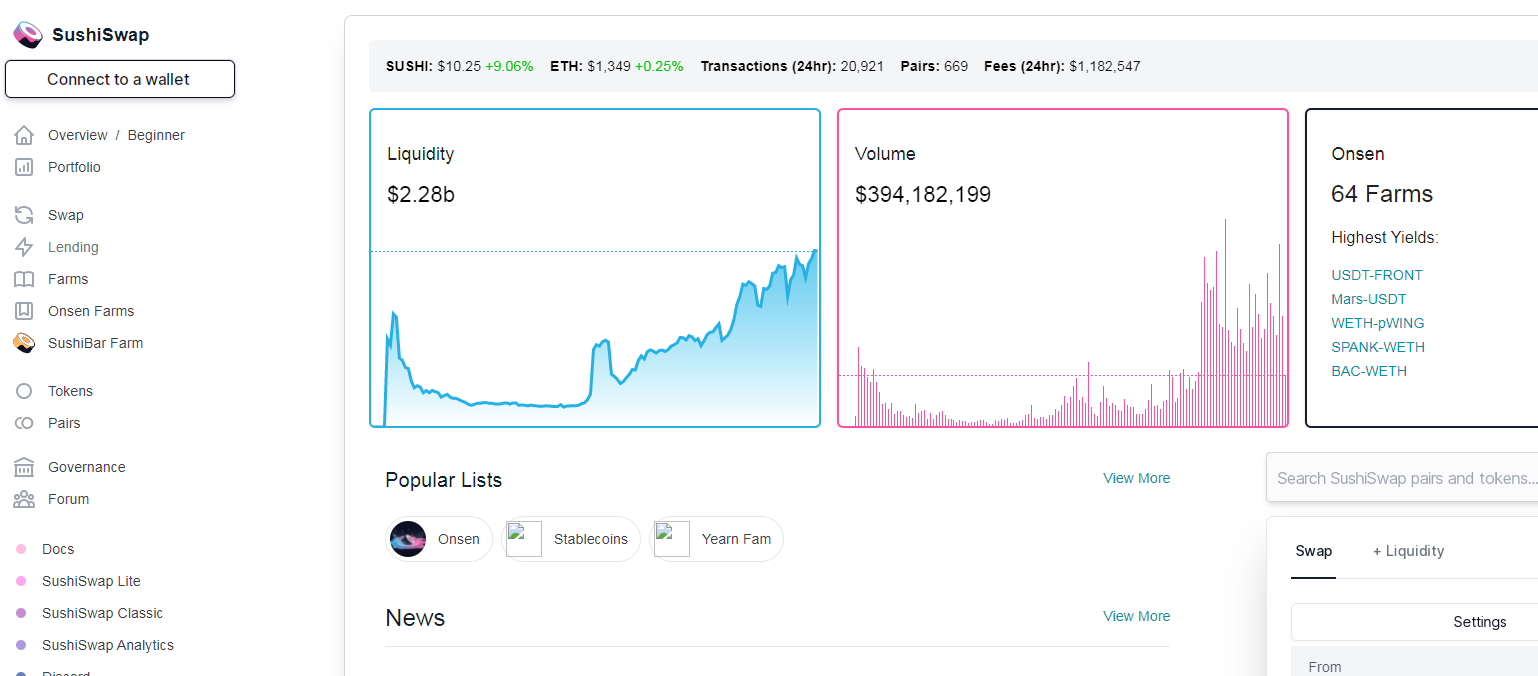Open Forum via the people icon

tap(24, 499)
